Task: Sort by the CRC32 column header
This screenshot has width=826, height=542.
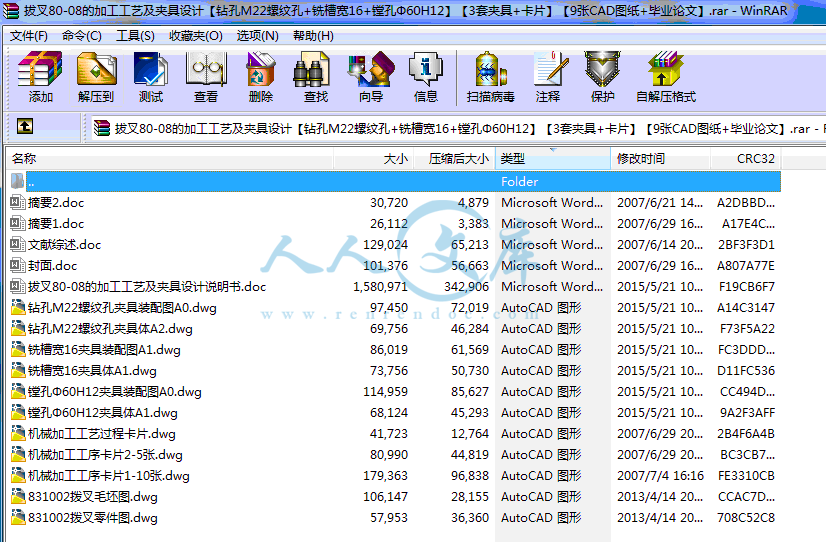Action: click(746, 159)
